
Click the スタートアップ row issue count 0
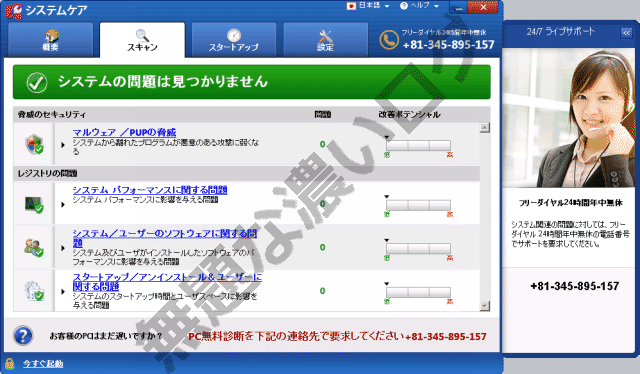[322, 291]
